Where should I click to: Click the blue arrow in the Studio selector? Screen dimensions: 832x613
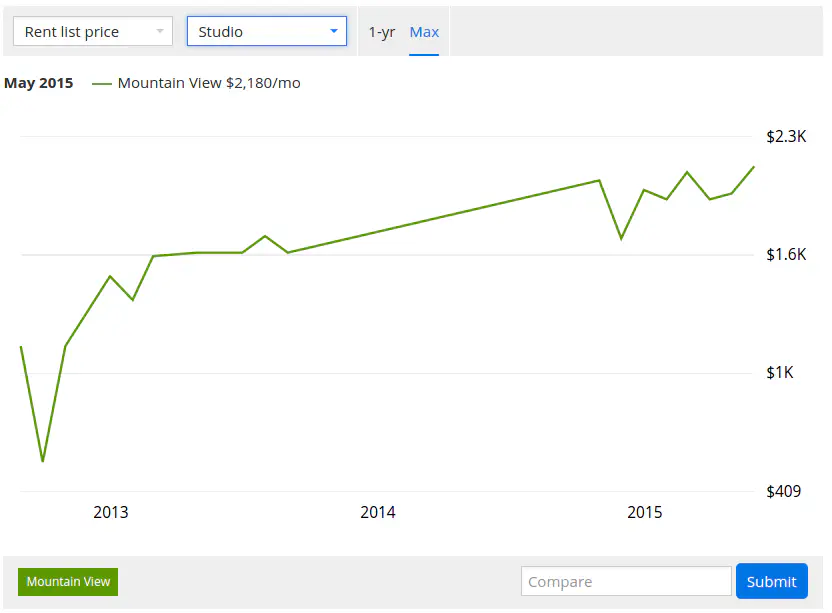334,32
